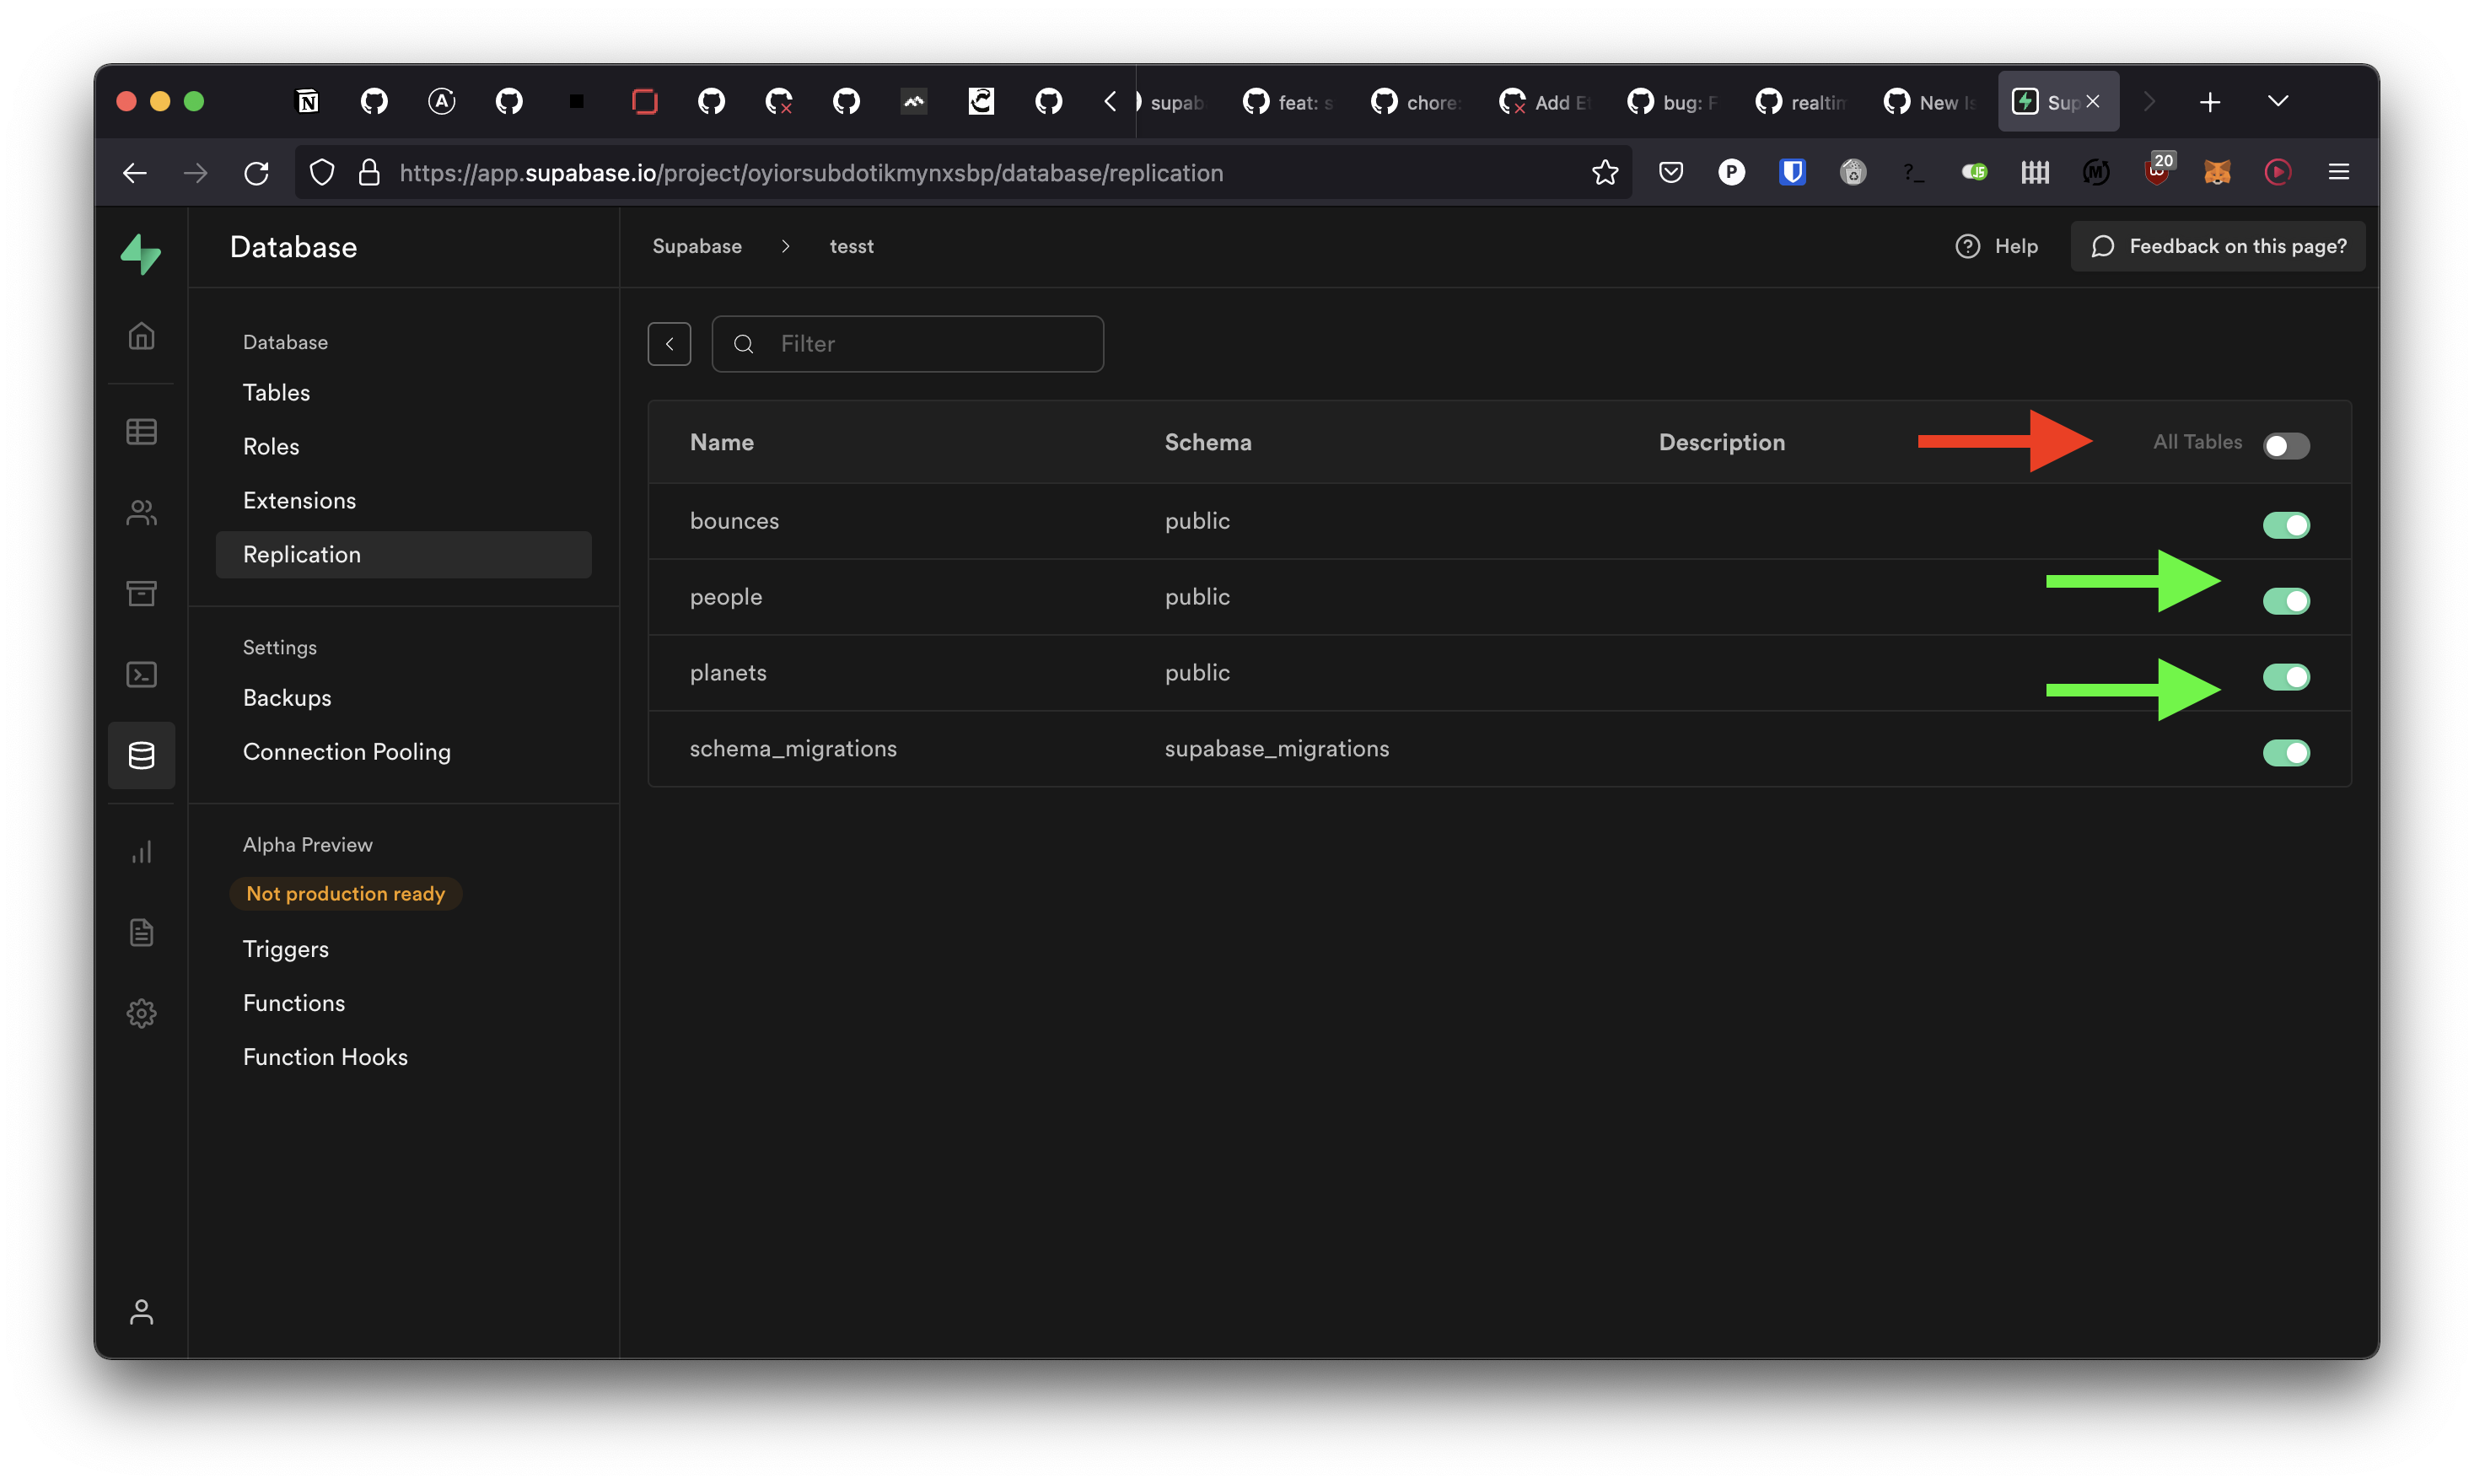Screen dimensions: 2474x1484
Task: Open Triggers alpha preview
Action: coord(286,949)
